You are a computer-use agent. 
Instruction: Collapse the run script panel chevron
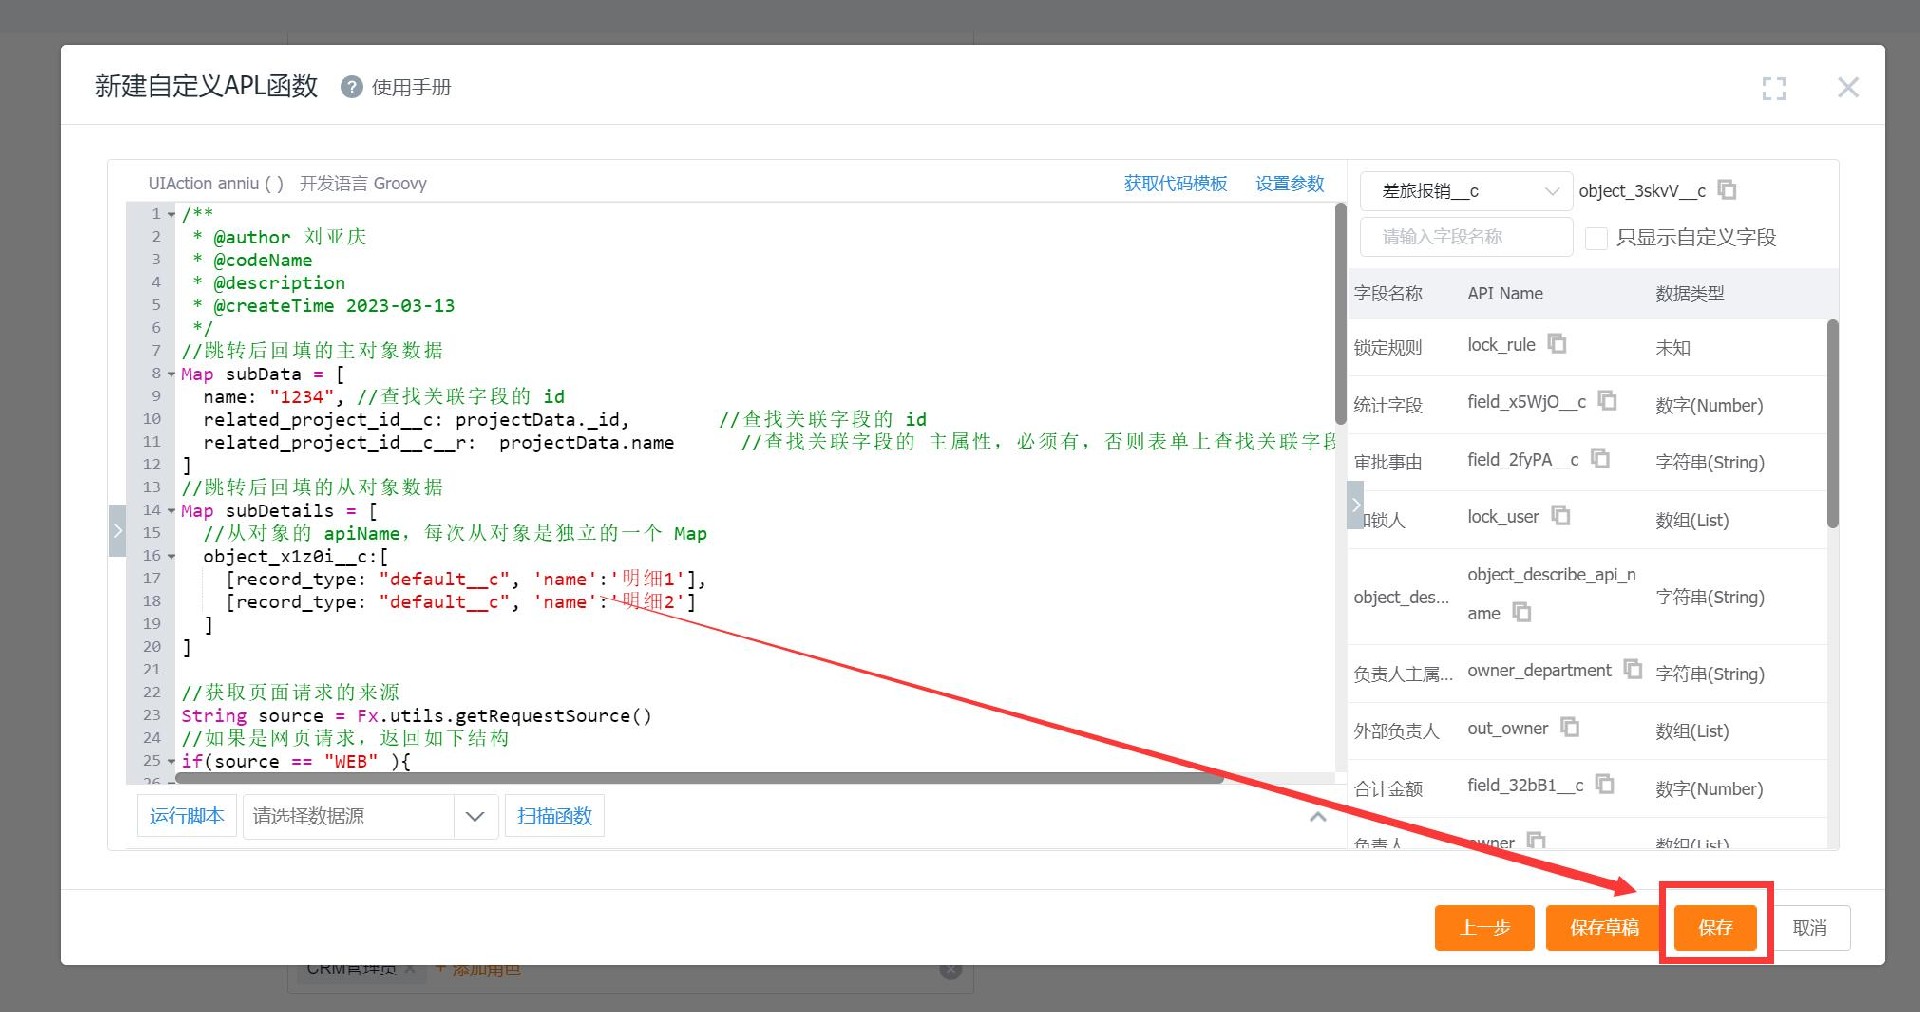click(x=1318, y=817)
